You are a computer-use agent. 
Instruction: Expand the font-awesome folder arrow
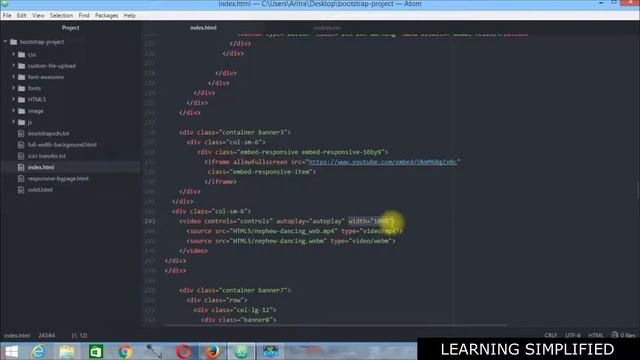click(x=13, y=77)
